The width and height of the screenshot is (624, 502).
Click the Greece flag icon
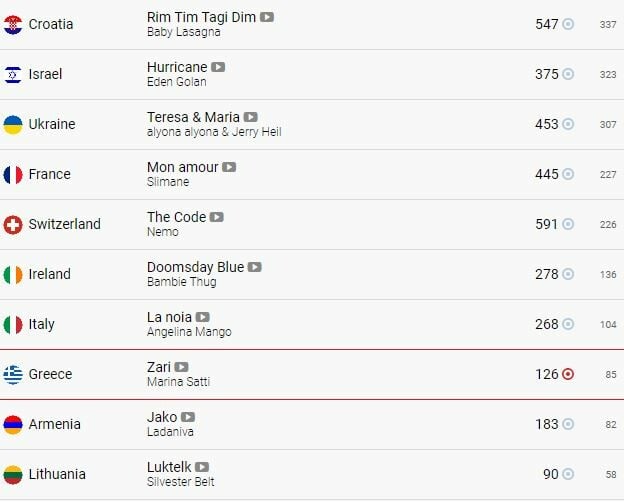point(13,374)
